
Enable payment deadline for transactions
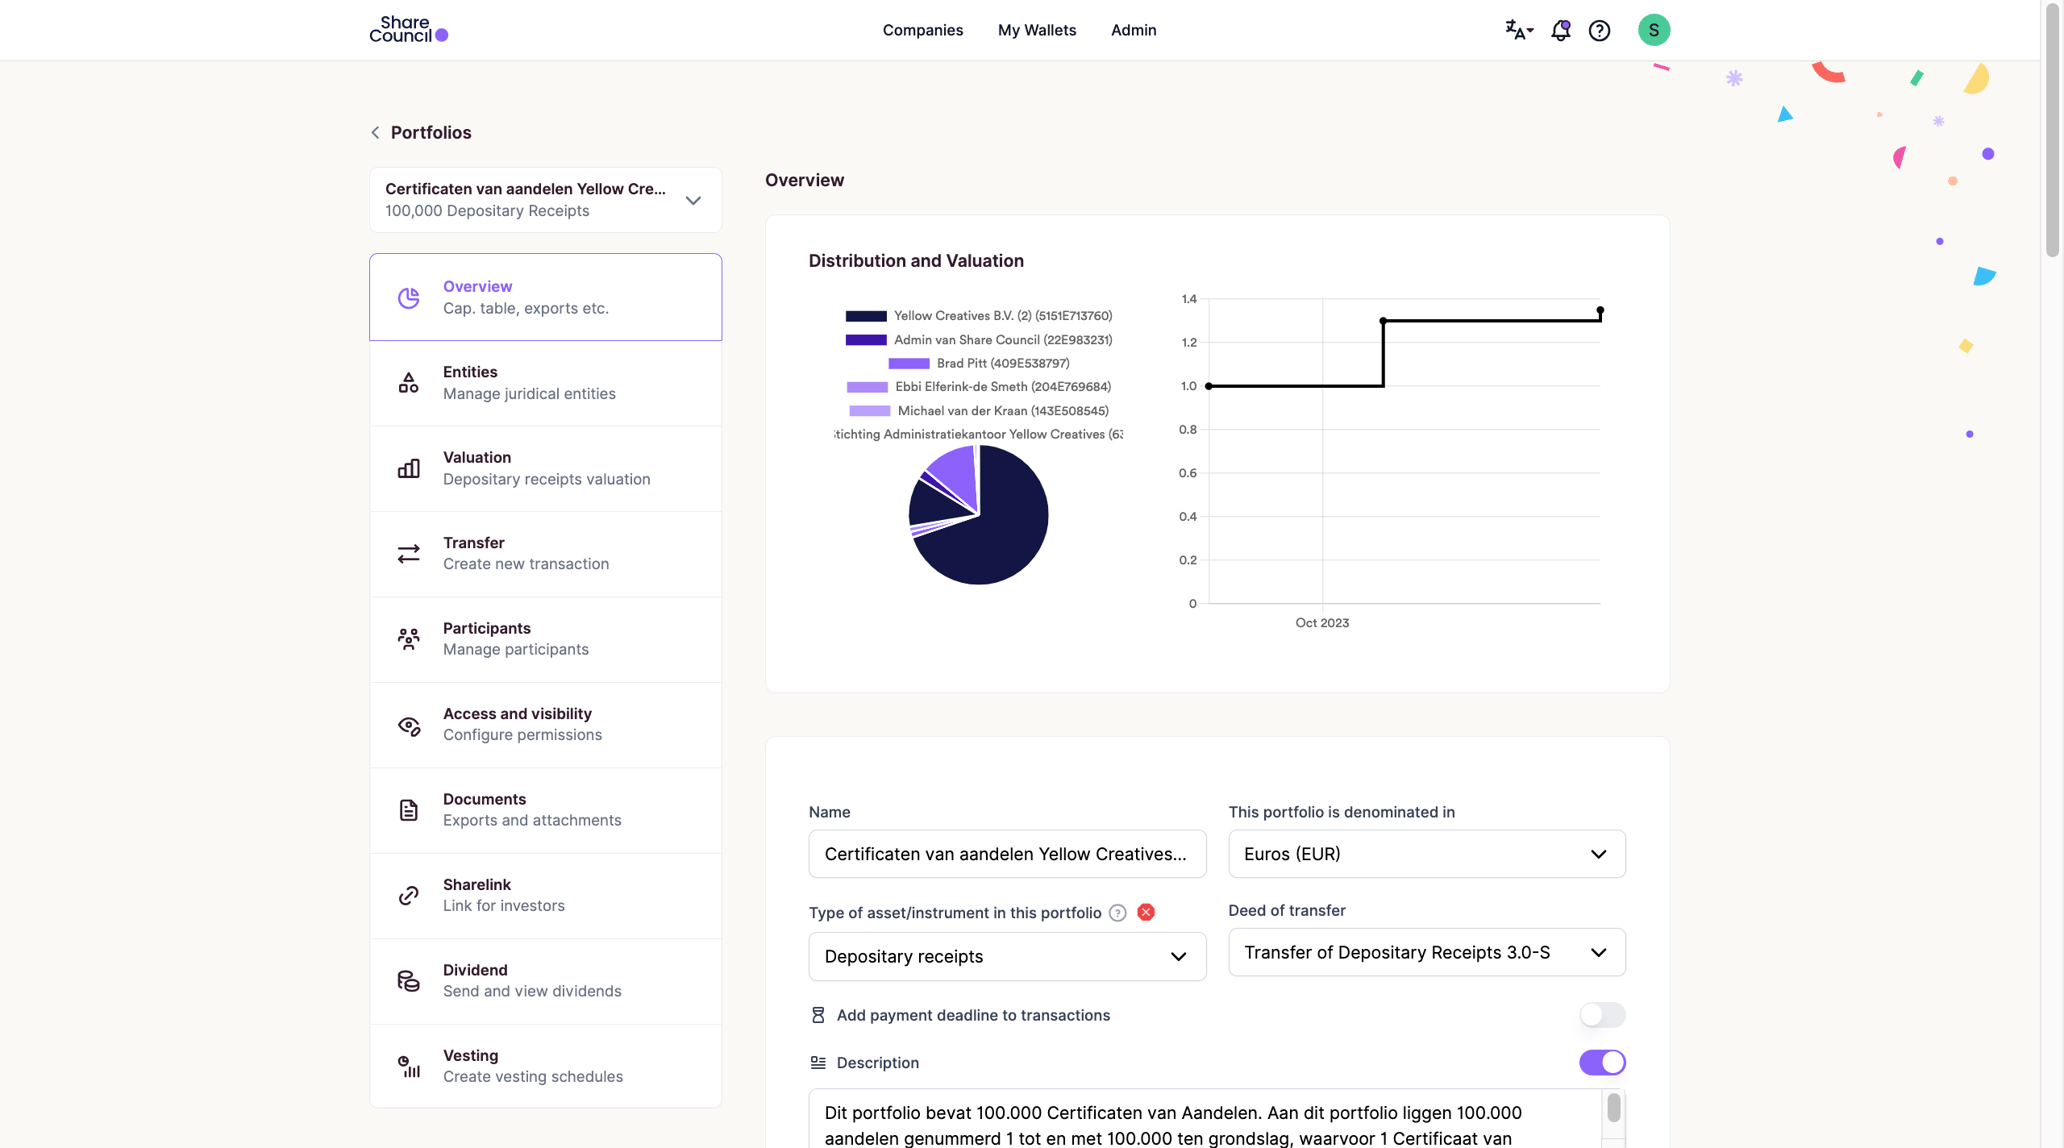(1601, 1014)
